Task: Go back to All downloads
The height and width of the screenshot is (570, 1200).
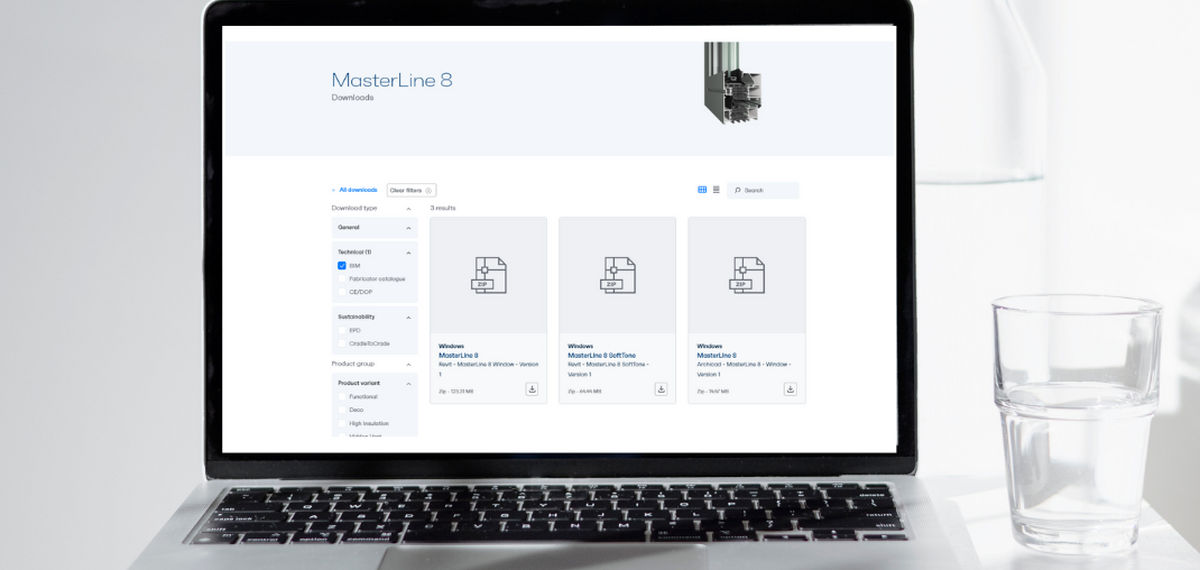Action: coord(358,190)
